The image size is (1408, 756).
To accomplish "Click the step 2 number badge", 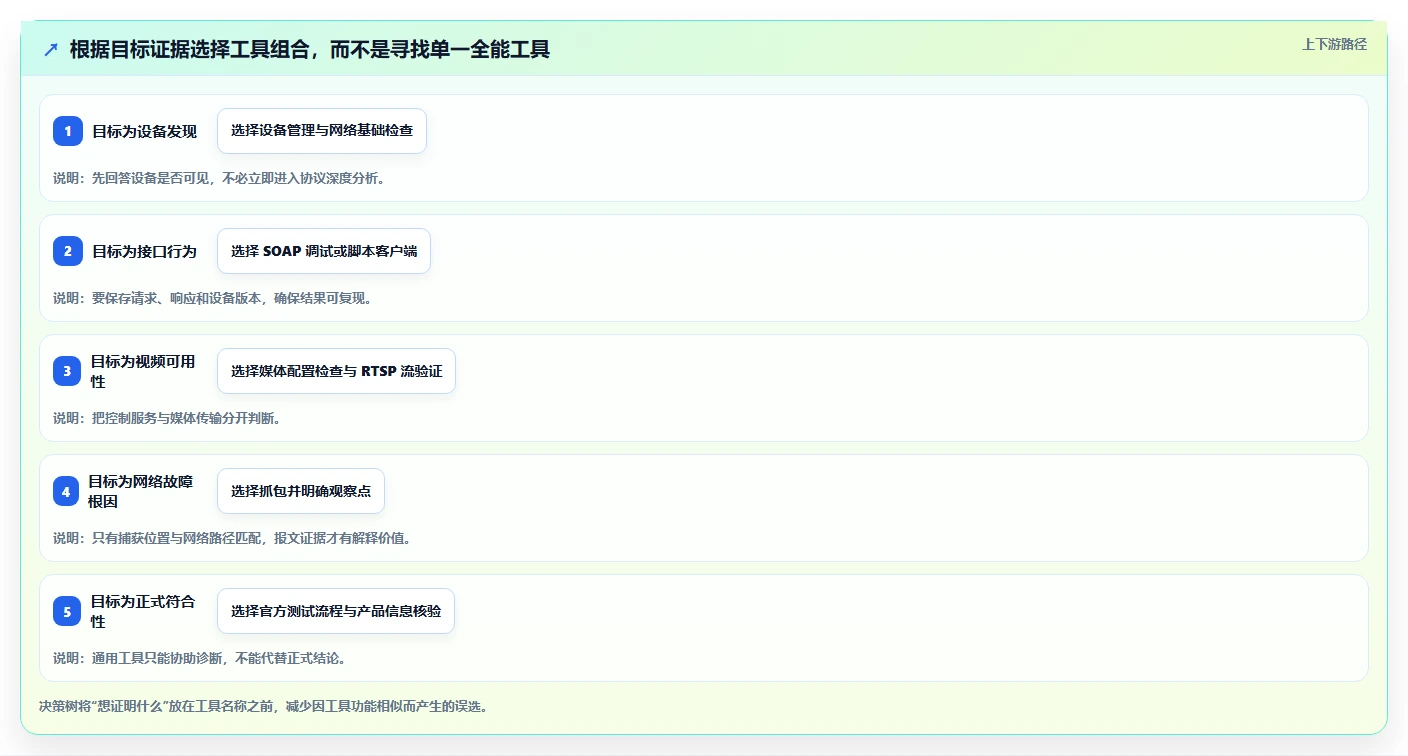I will 67,251.
